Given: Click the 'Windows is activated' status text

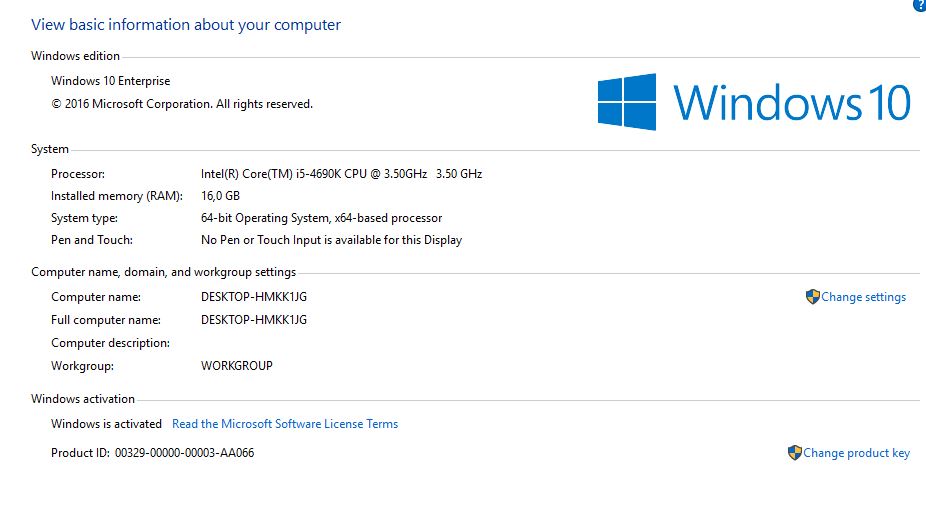Looking at the screenshot, I should (x=106, y=424).
